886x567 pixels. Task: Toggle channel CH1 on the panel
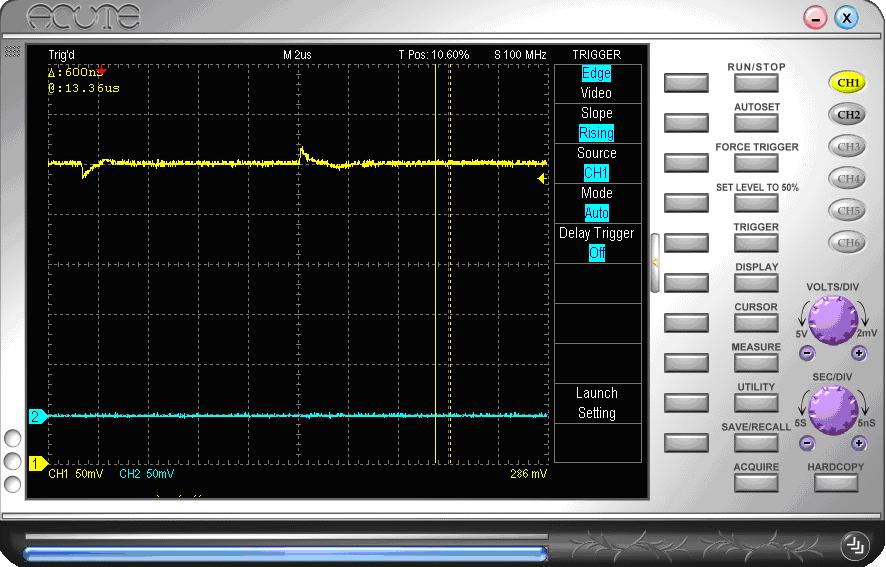pyautogui.click(x=848, y=83)
